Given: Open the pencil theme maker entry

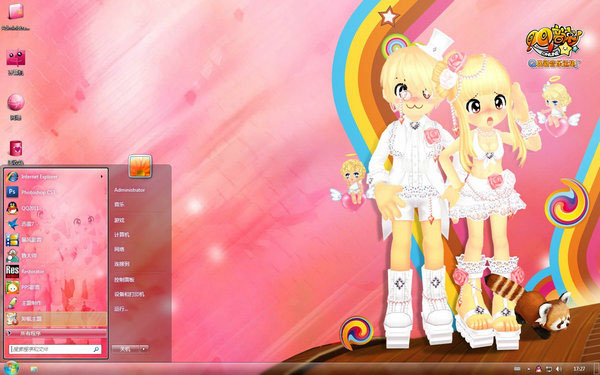Looking at the screenshot, I should point(55,303).
